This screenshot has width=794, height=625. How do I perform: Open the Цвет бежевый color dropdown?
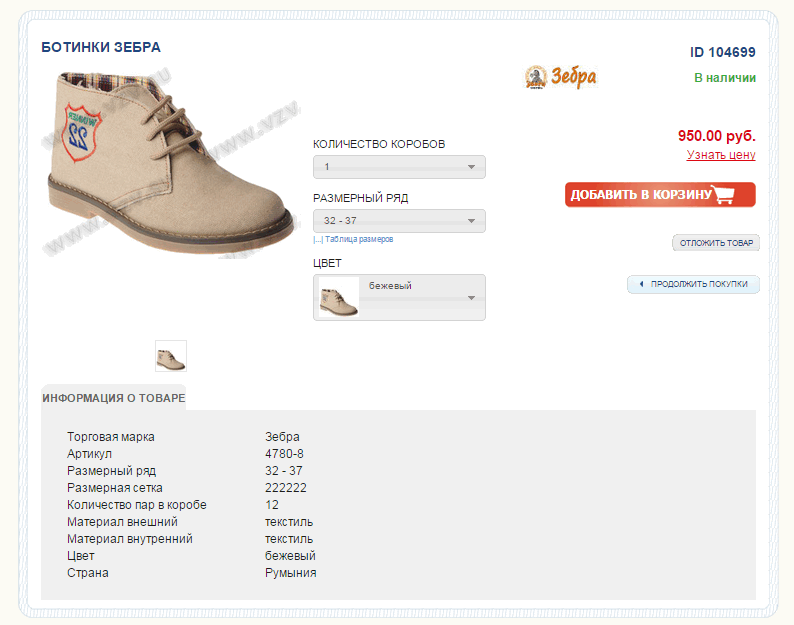click(399, 297)
